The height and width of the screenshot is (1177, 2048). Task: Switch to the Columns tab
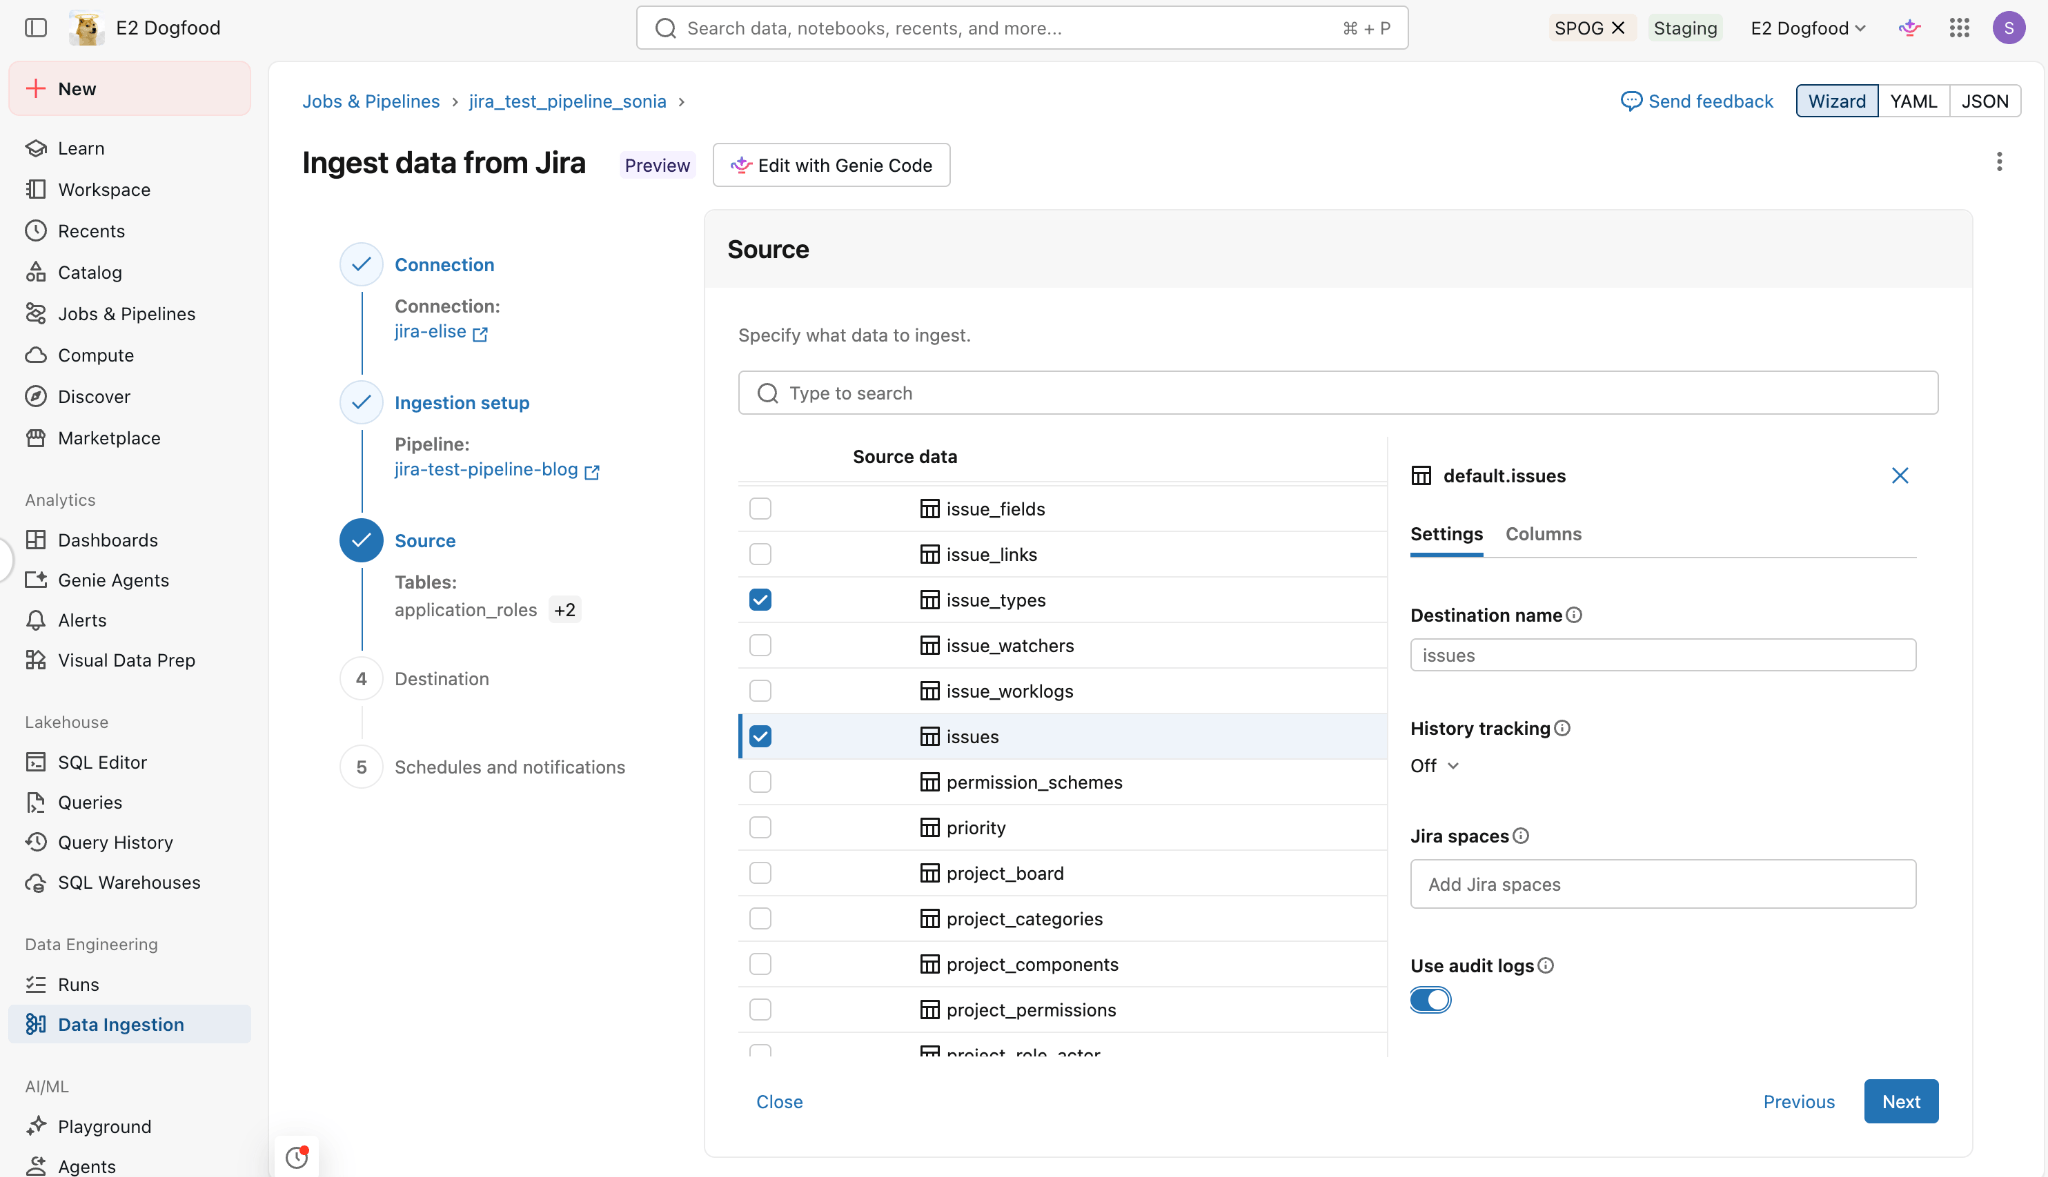(x=1543, y=534)
